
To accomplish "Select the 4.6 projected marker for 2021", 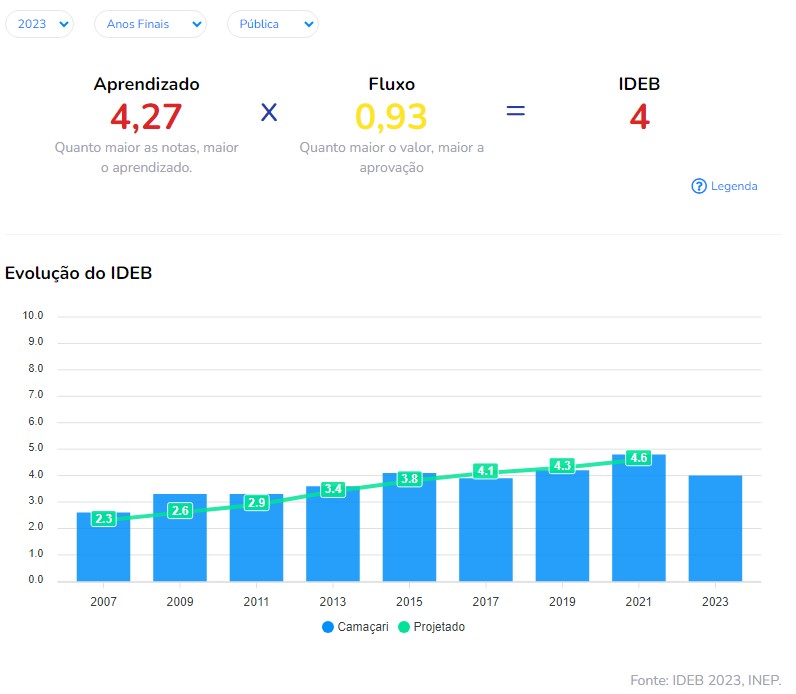I will click(x=639, y=458).
